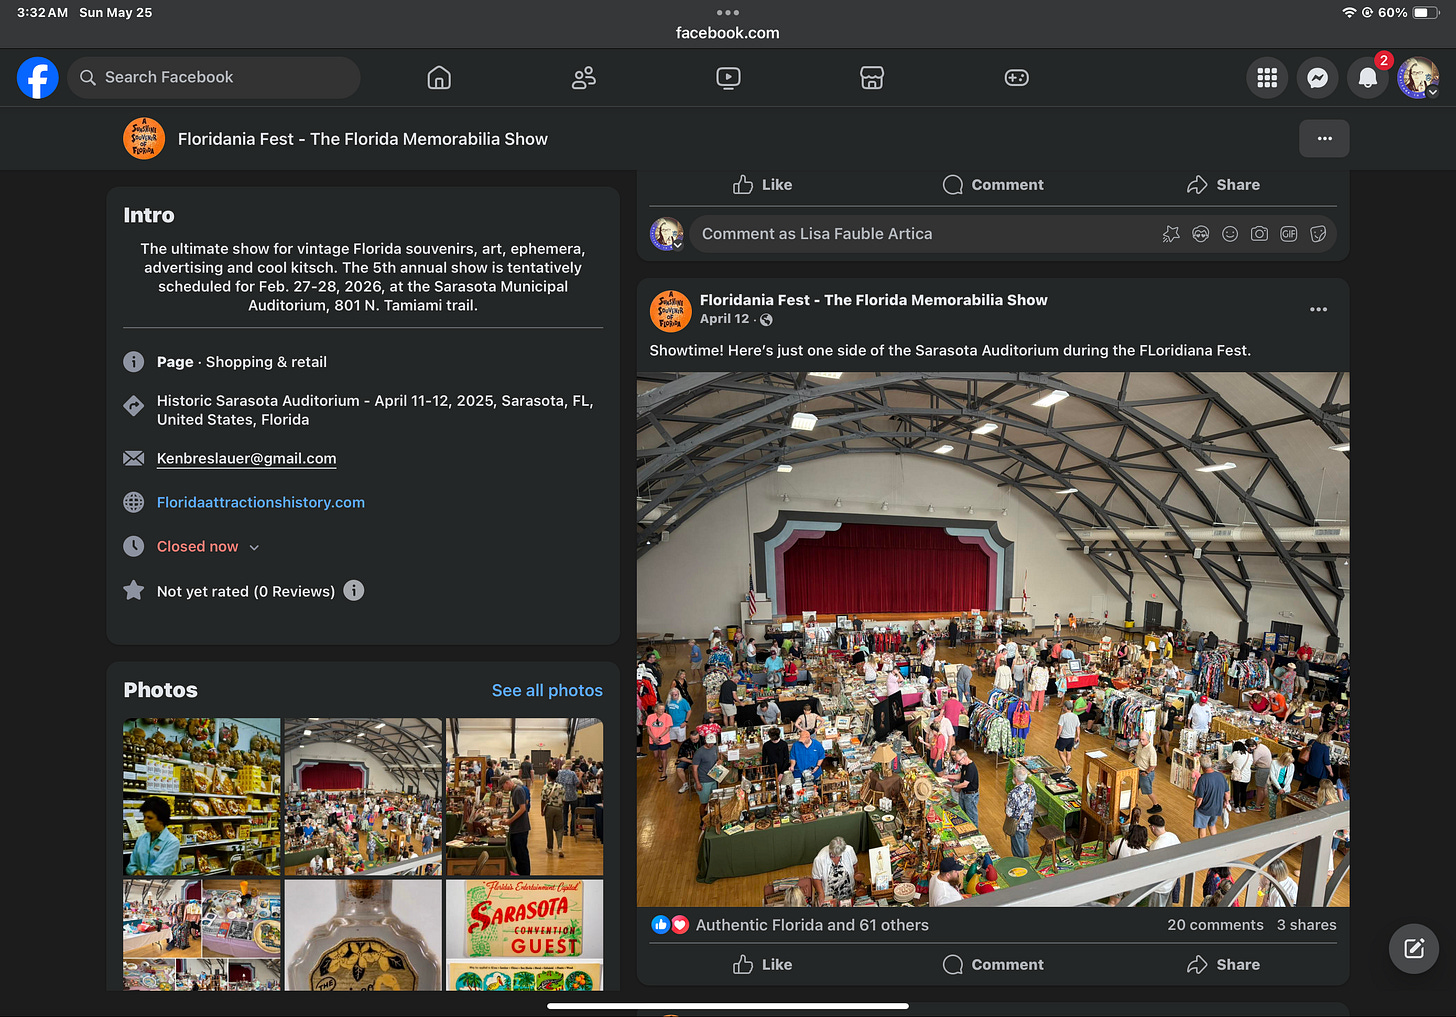The image size is (1456, 1017).
Task: Open the collage photo thumbnail
Action: (x=202, y=935)
